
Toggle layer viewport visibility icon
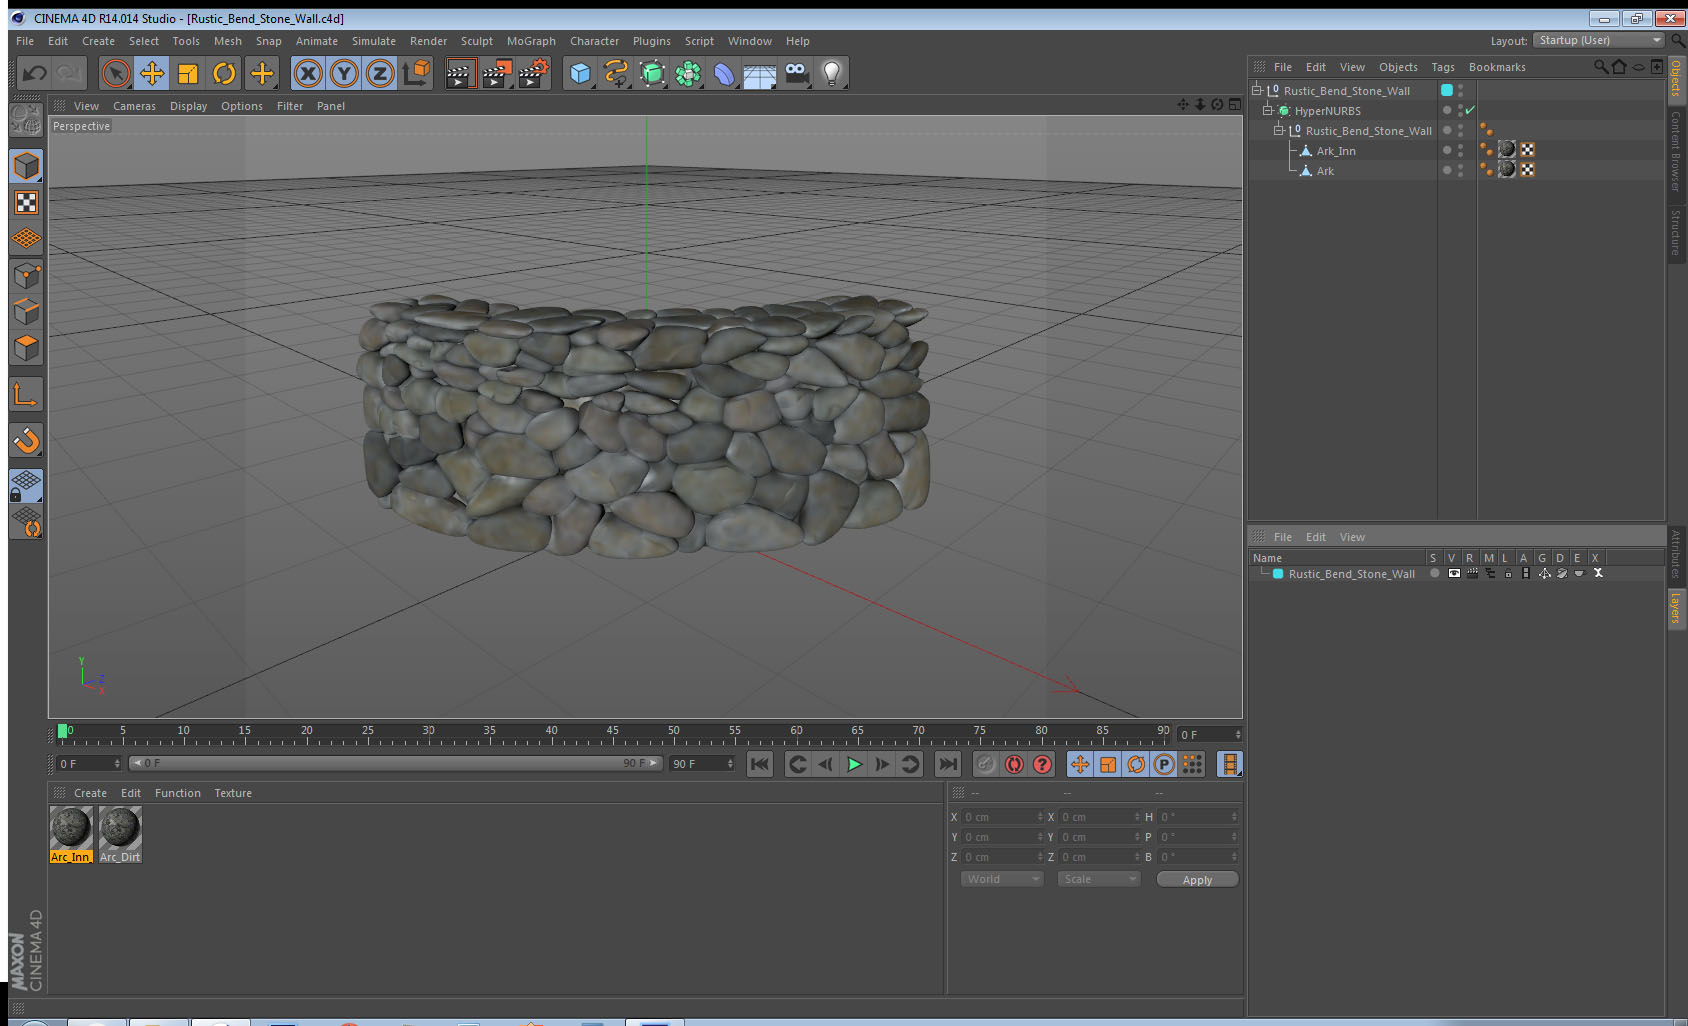[x=1454, y=573]
